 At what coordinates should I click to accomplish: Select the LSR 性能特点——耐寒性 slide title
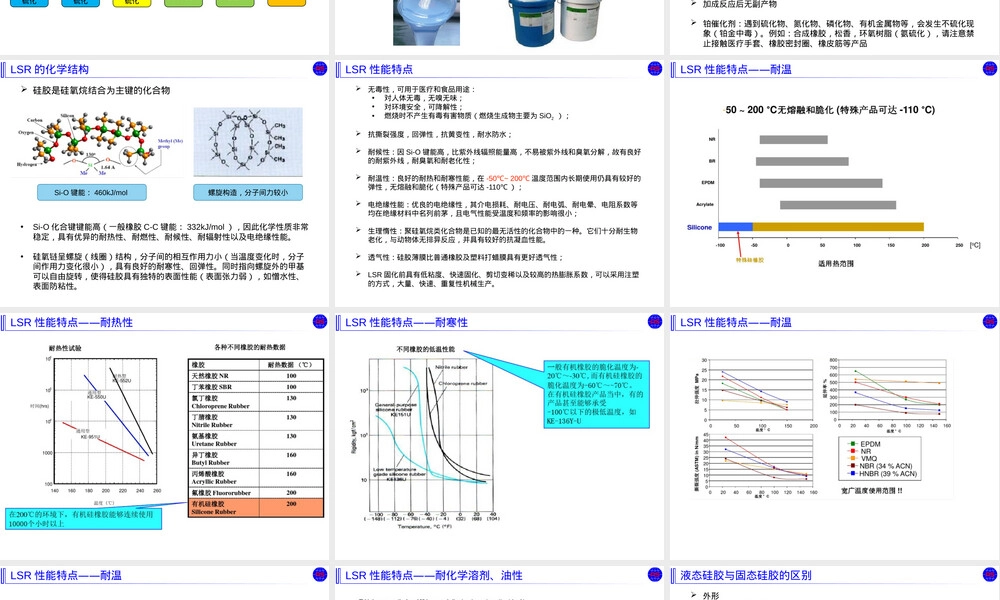tap(406, 323)
